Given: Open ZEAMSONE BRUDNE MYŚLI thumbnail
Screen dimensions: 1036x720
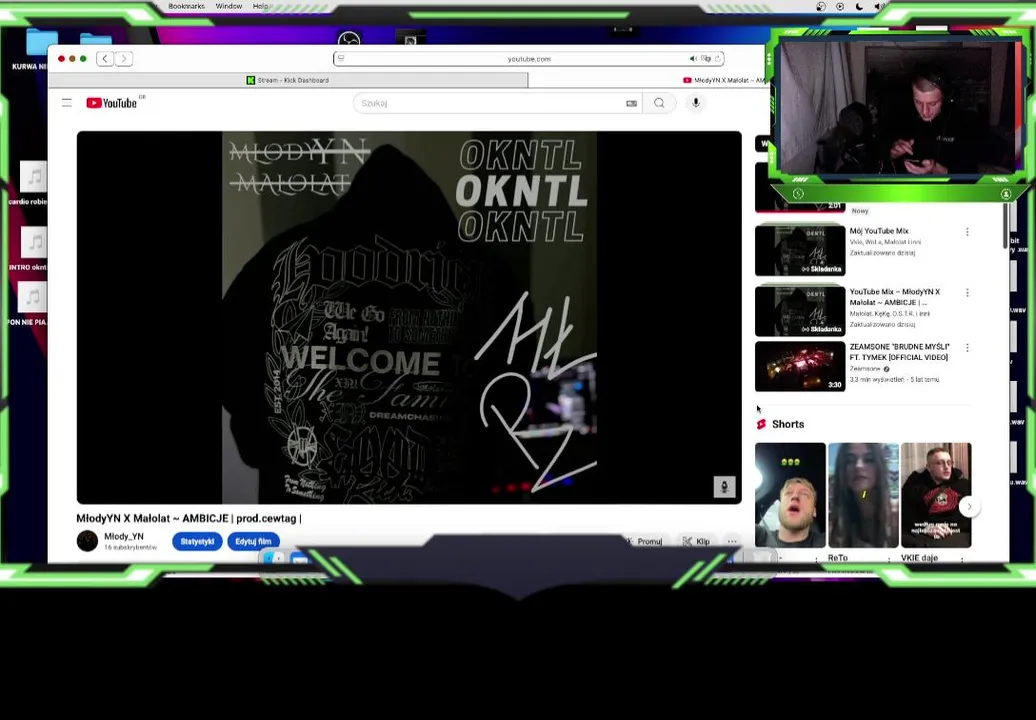Looking at the screenshot, I should 800,366.
